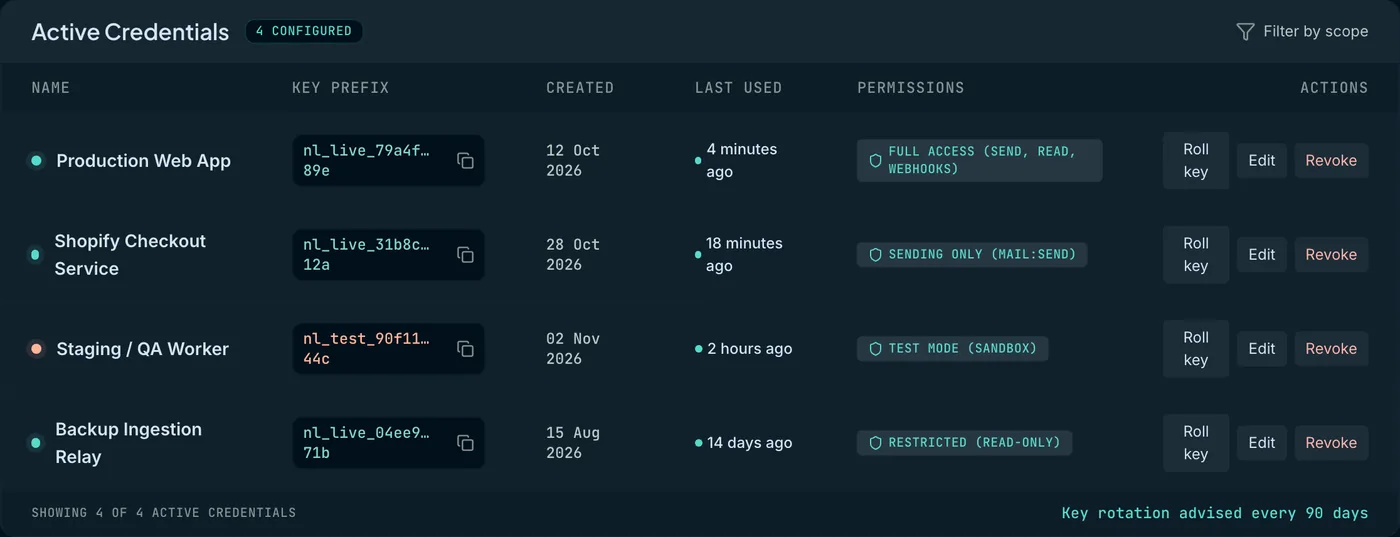Edit the Backup Ingestion Relay credential

click(x=1262, y=442)
